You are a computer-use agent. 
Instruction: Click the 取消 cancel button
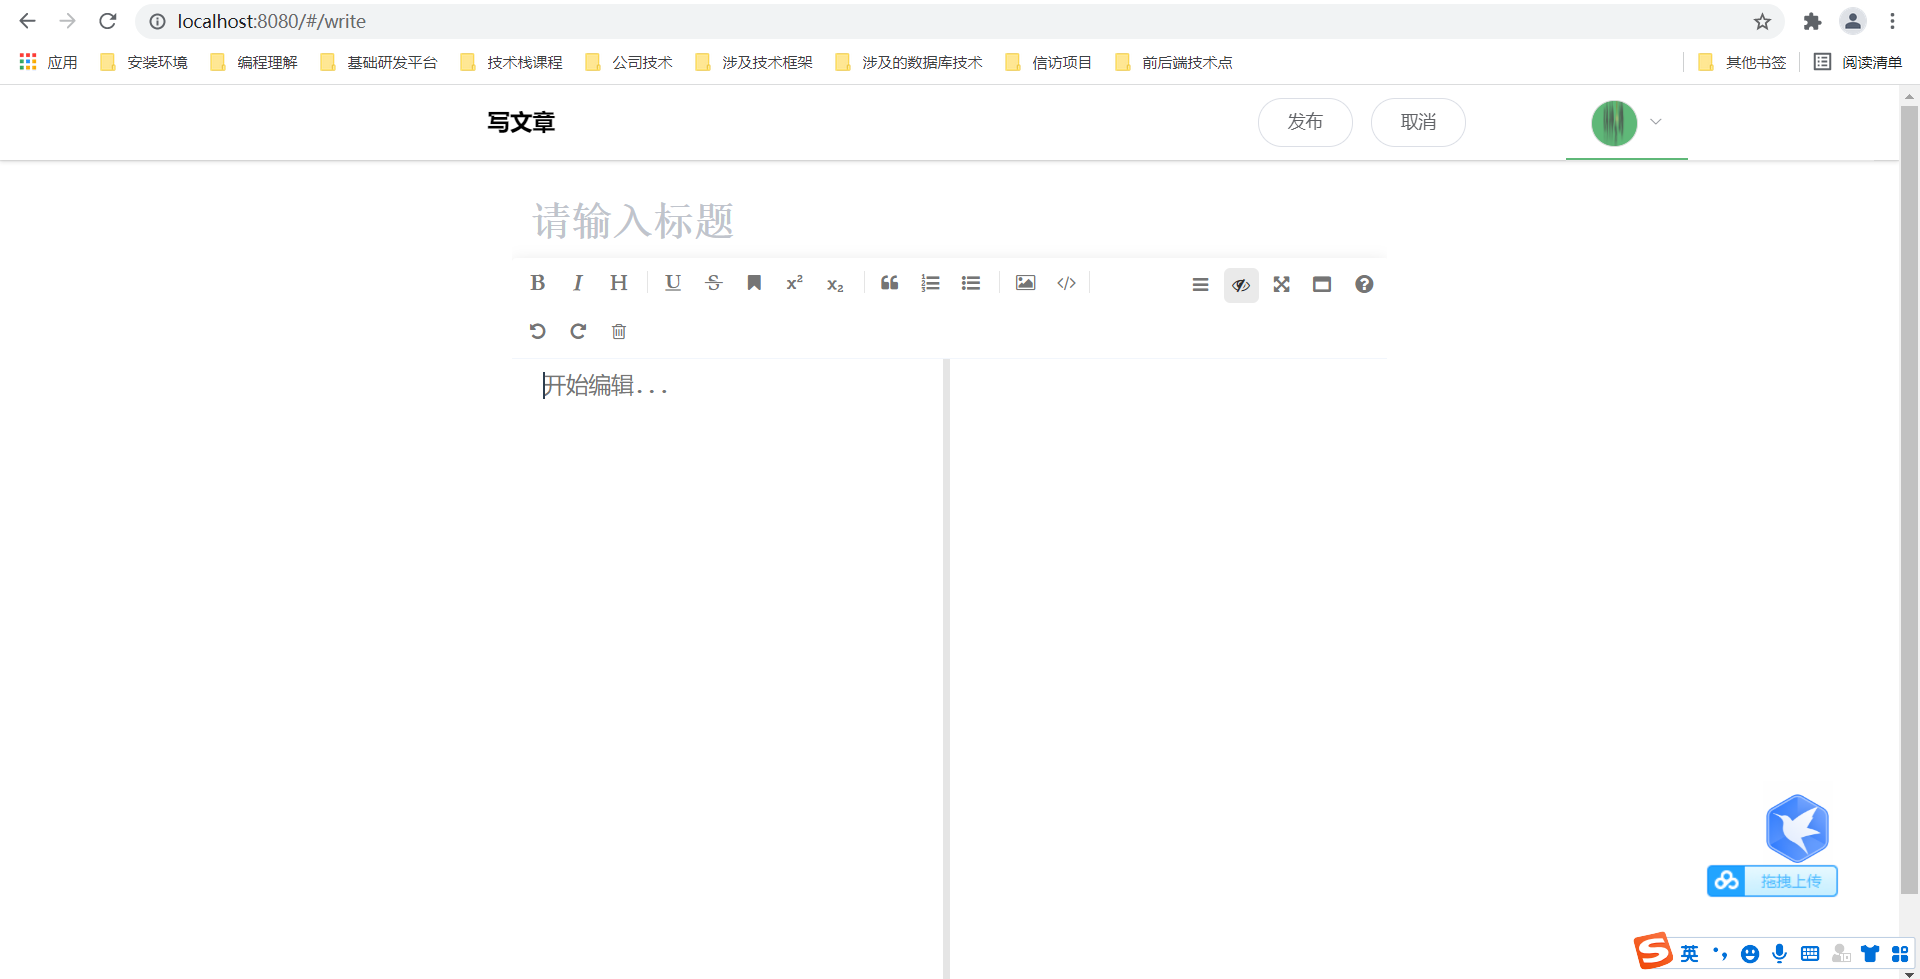(1418, 122)
